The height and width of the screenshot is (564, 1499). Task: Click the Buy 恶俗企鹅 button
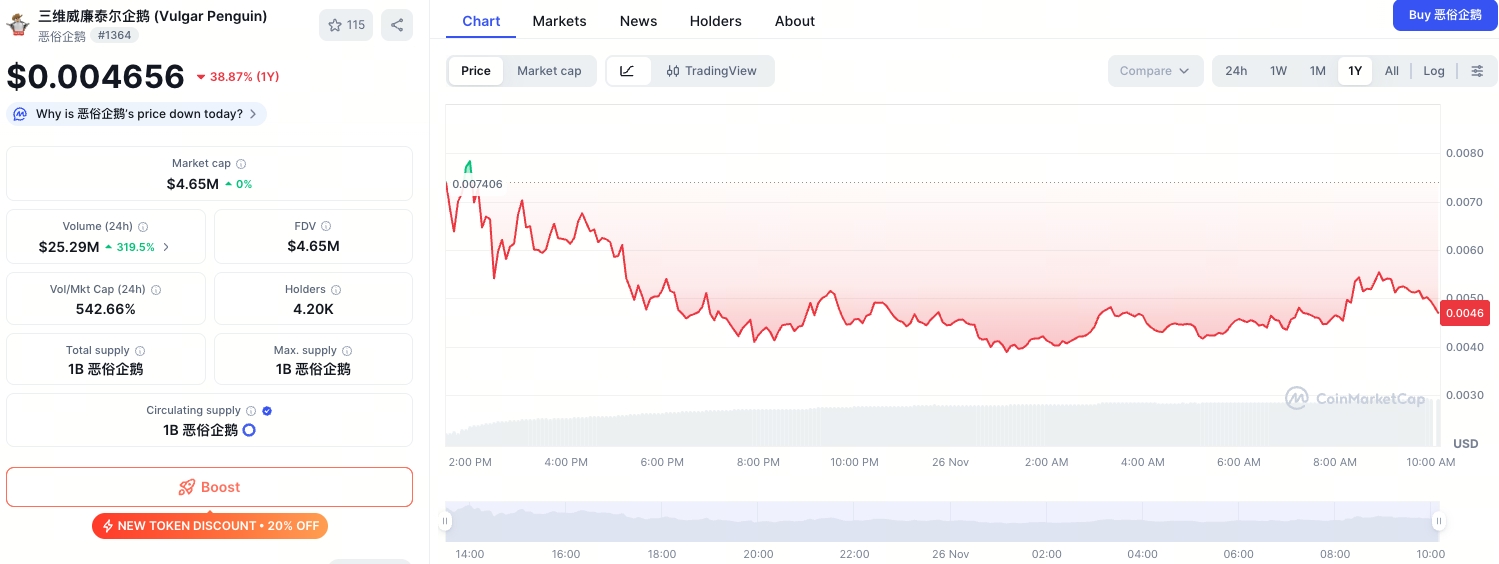point(1444,15)
